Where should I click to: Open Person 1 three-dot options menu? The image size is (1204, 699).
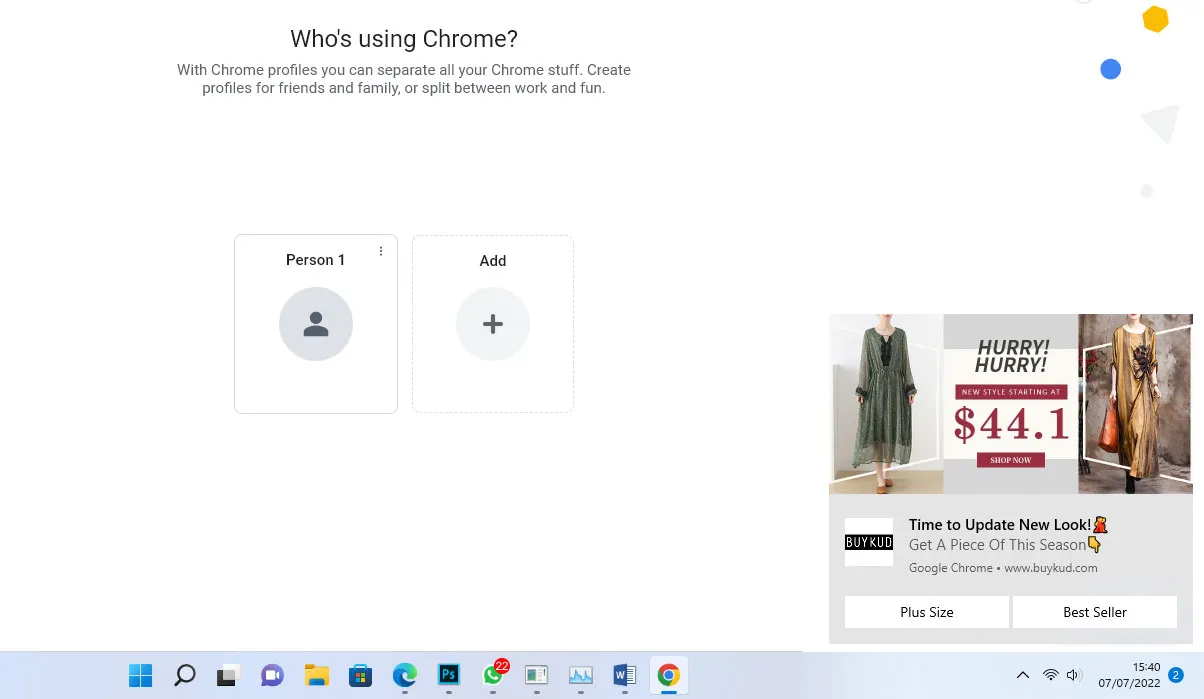click(x=381, y=252)
